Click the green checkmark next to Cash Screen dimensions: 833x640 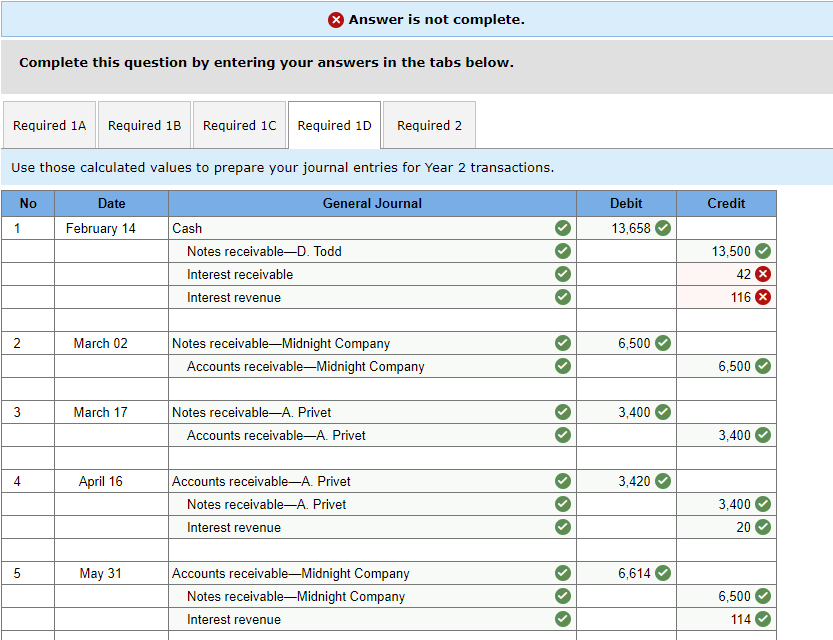click(562, 228)
